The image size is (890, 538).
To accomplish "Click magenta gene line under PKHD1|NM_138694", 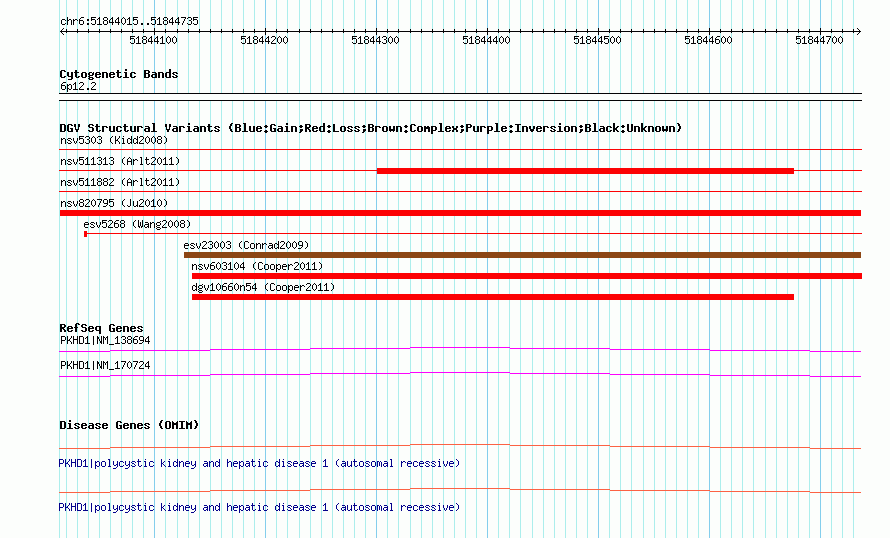I will click(460, 348).
